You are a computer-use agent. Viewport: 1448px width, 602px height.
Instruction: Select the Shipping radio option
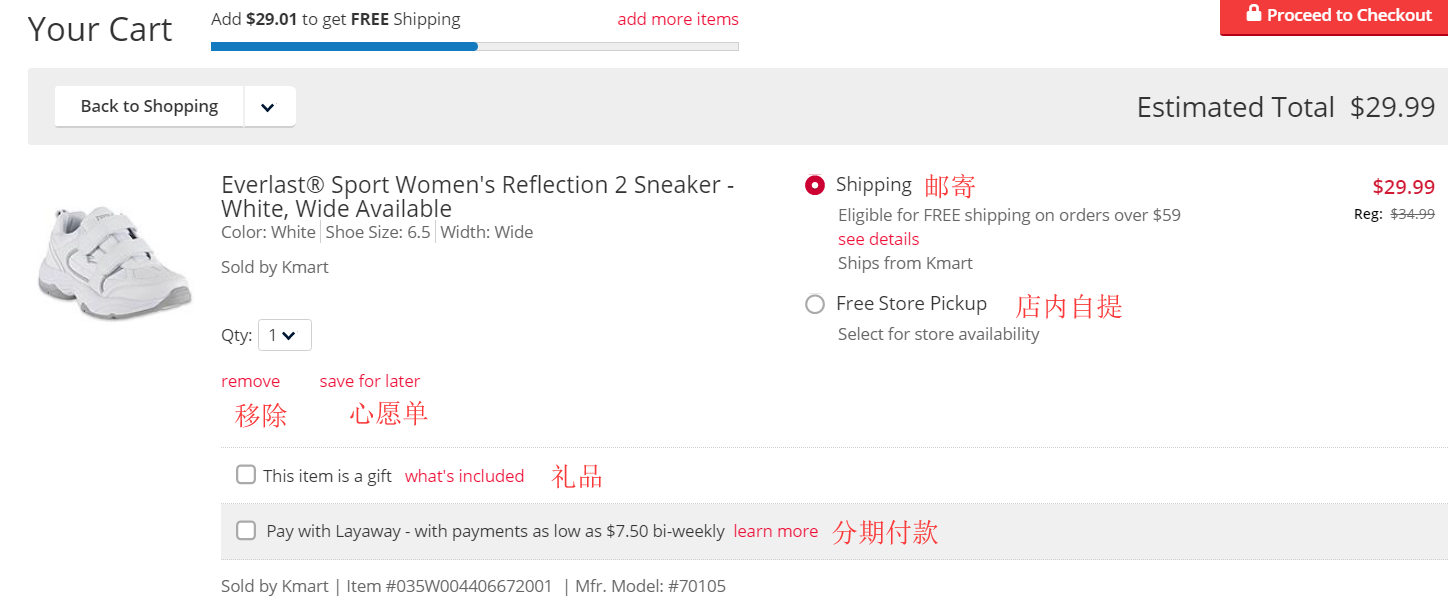[815, 185]
